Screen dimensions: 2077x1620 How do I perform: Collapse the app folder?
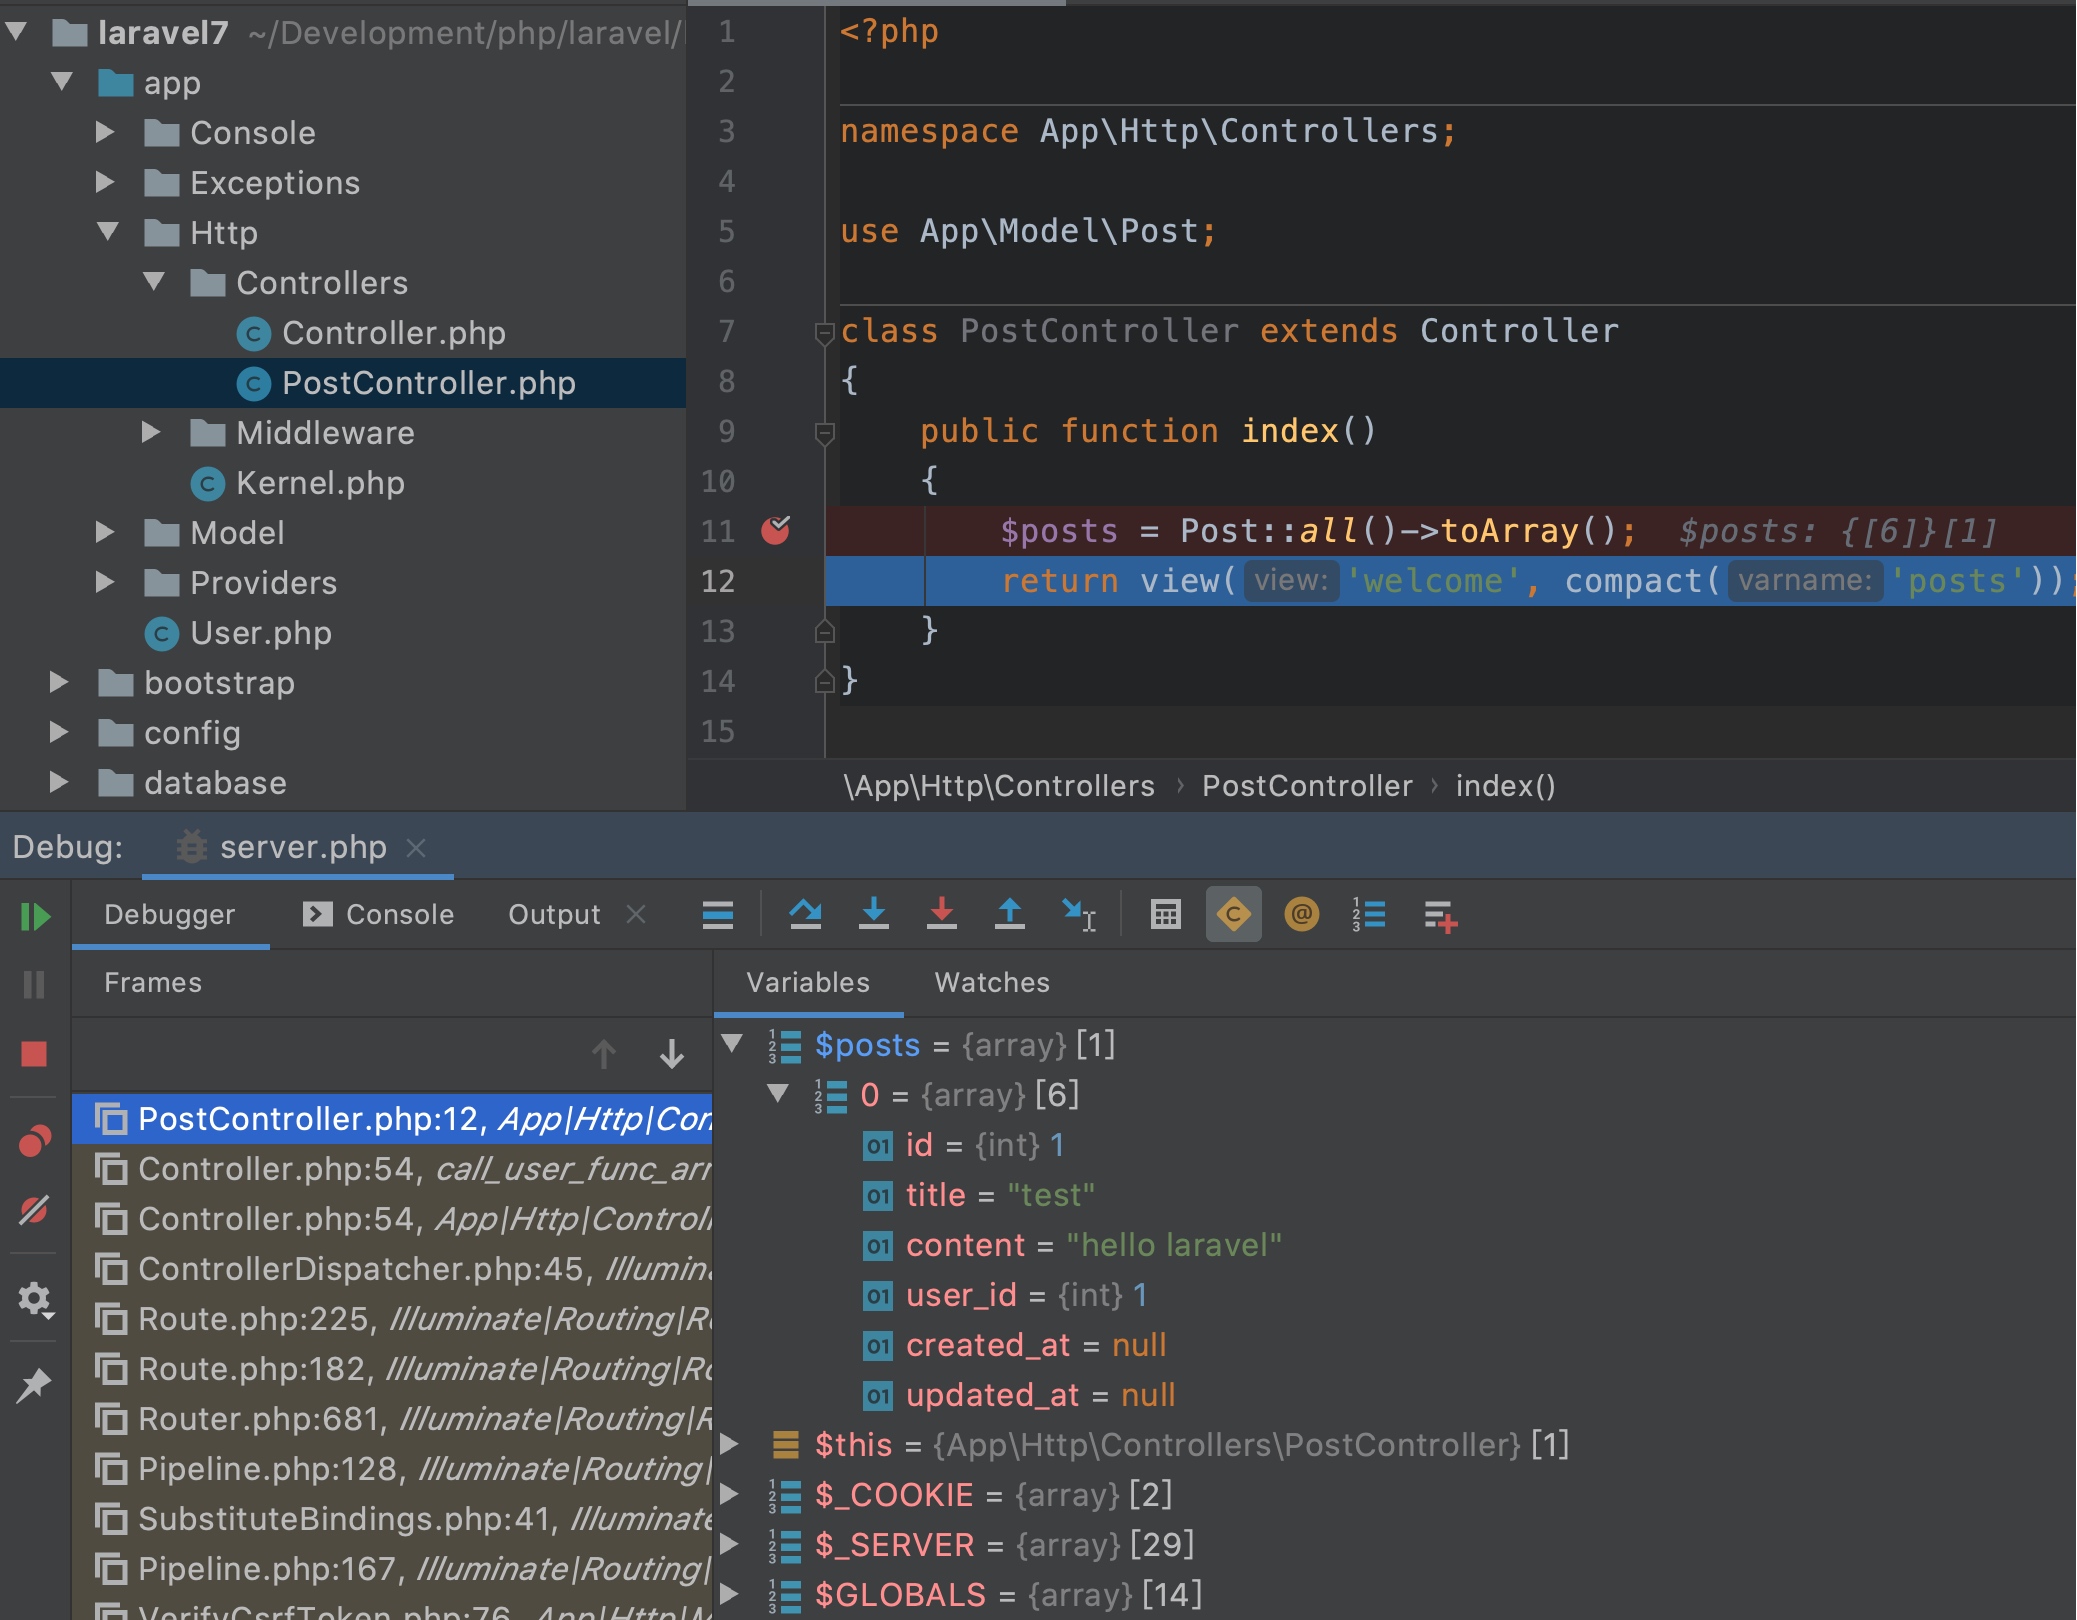click(62, 82)
